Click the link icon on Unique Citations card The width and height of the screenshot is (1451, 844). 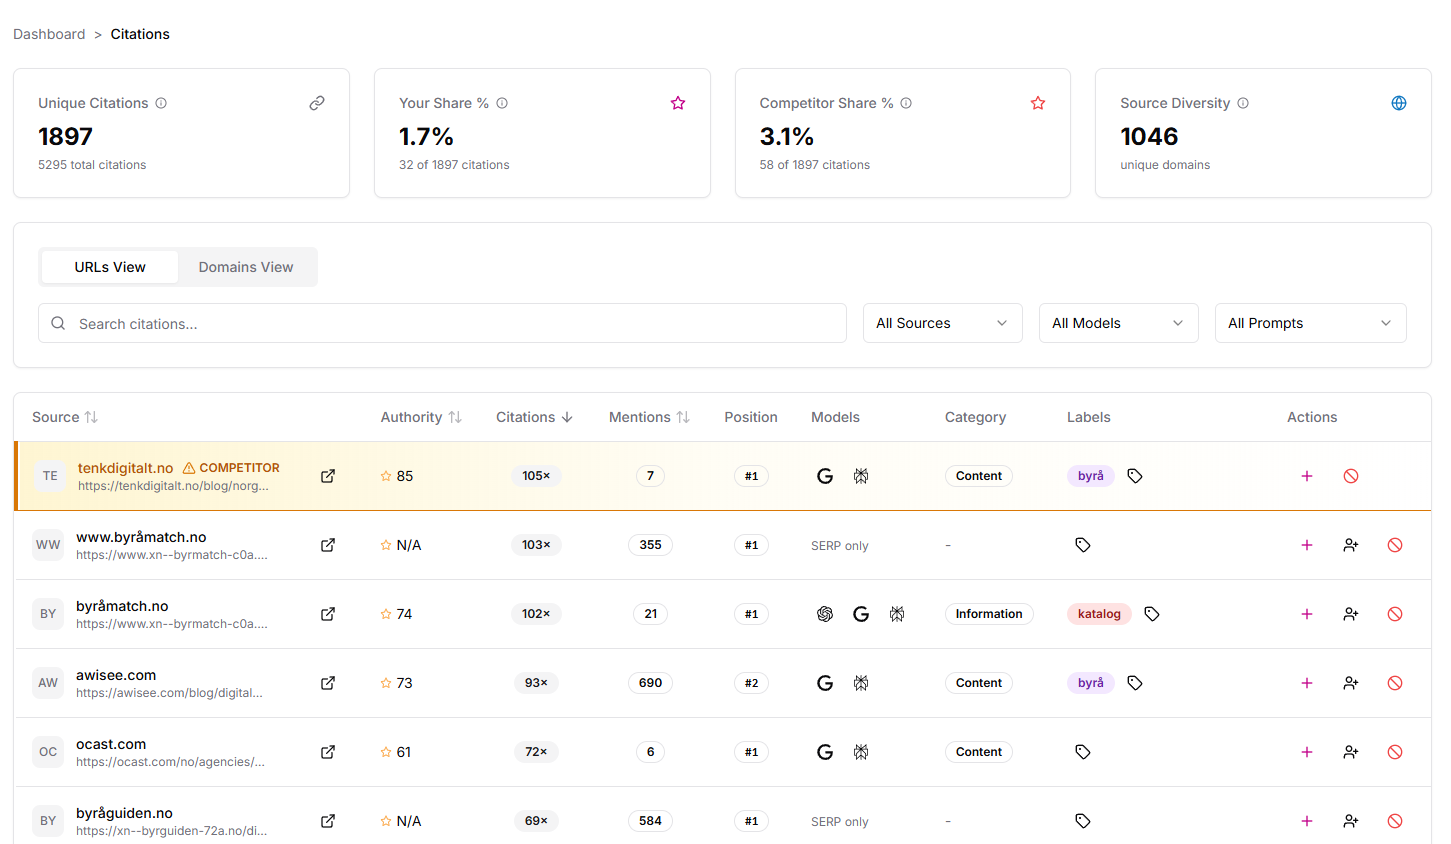tap(317, 103)
